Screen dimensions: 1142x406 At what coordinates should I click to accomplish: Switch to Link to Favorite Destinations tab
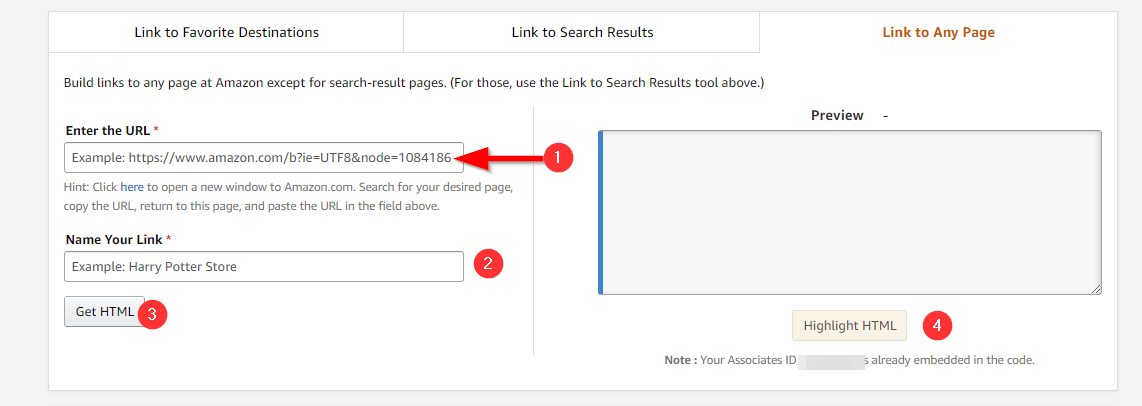pos(227,33)
